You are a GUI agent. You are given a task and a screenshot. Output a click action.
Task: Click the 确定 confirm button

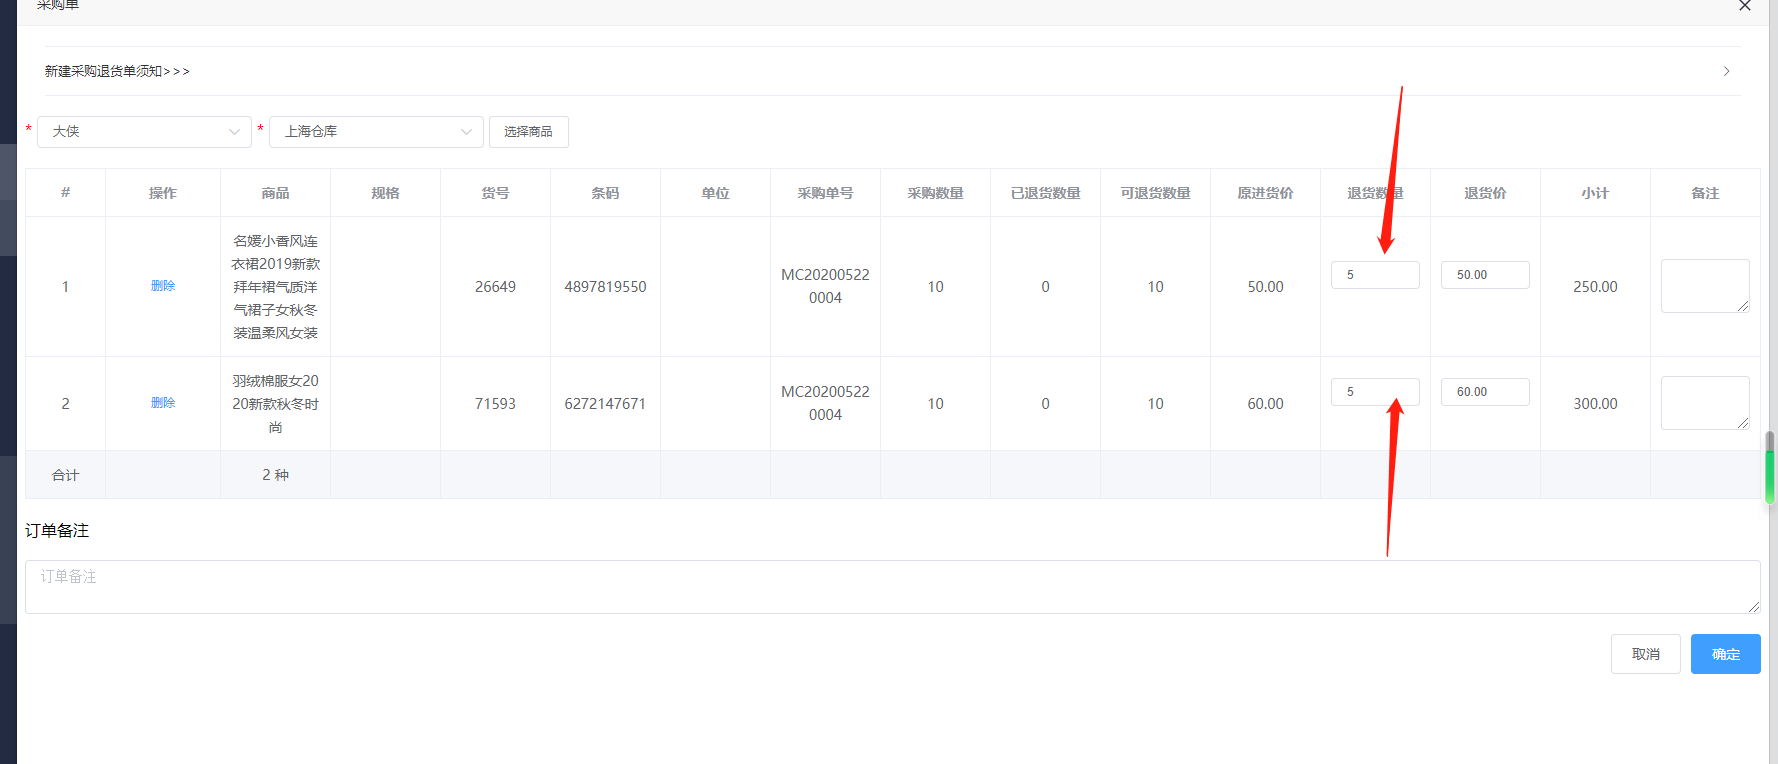point(1726,654)
